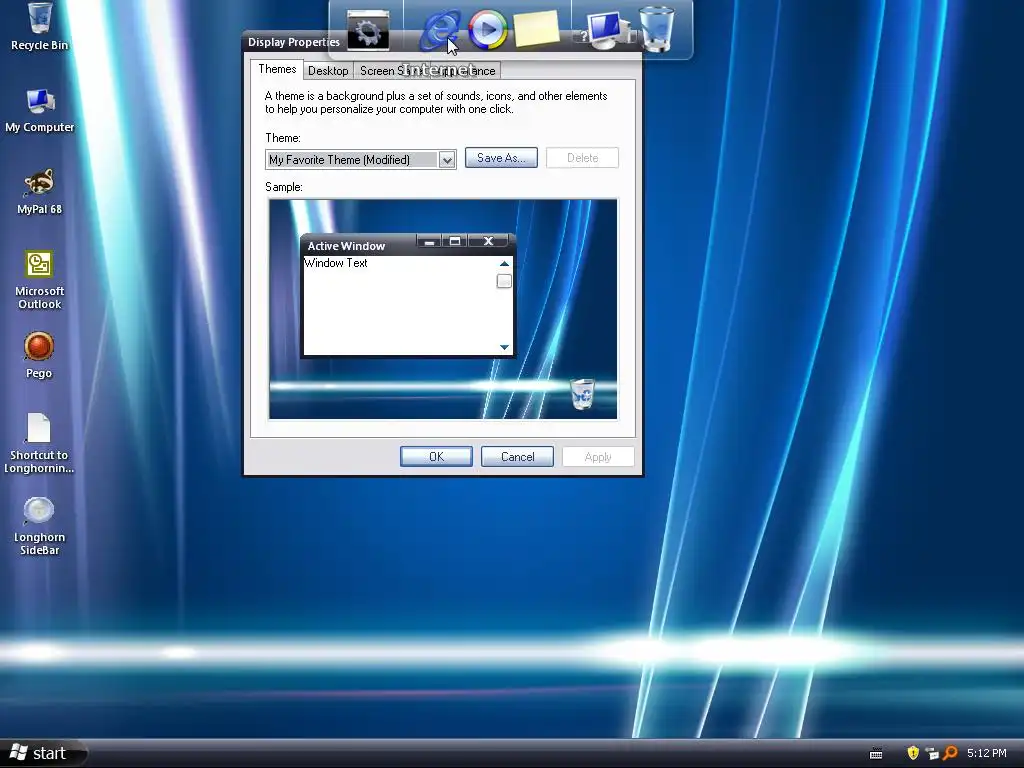Click the on-screen keyboard tray icon

(876, 754)
